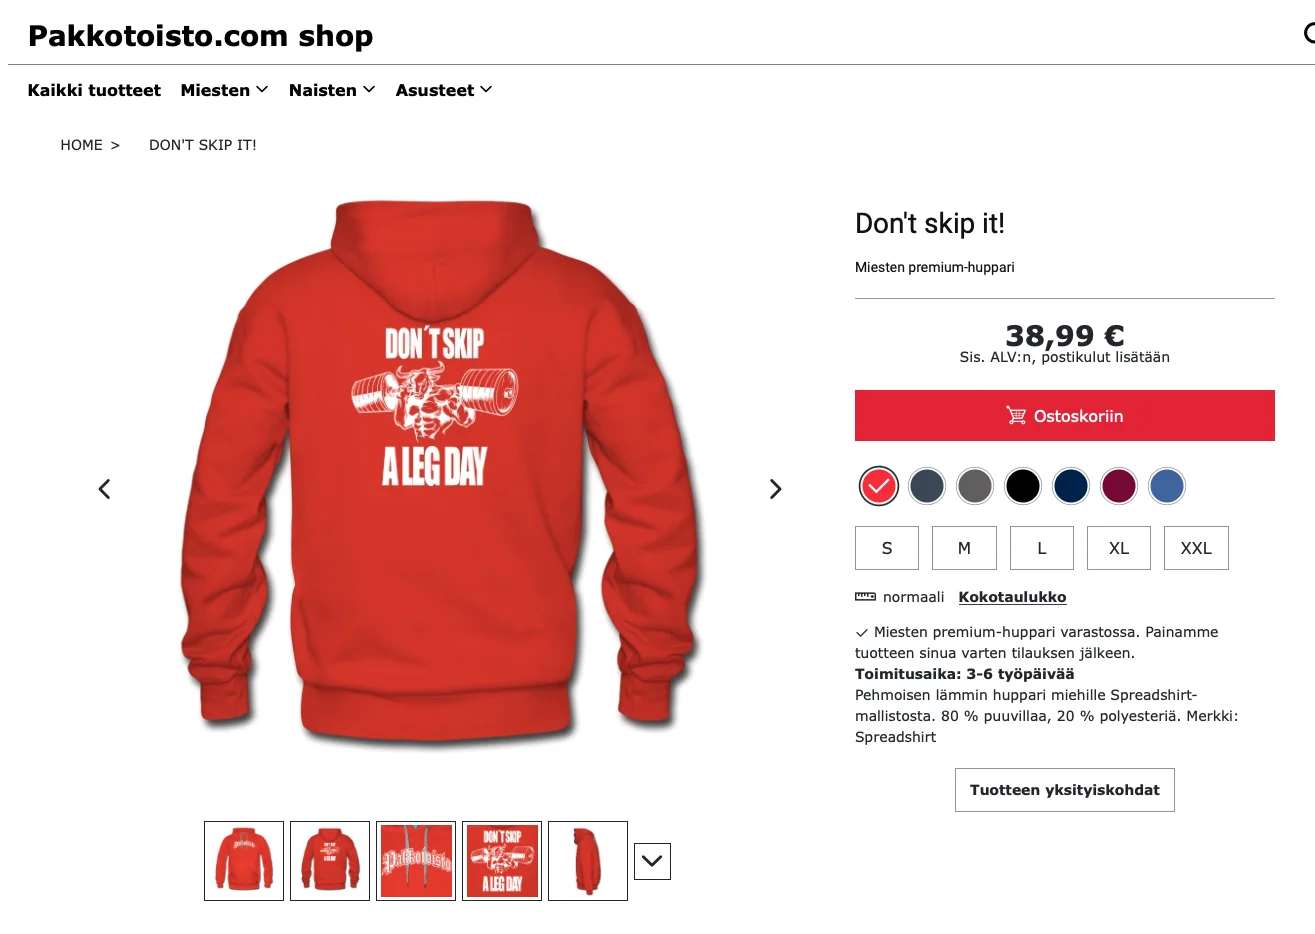Open Tuotteen yksityiskohdat details button
Image resolution: width=1315 pixels, height=934 pixels.
[x=1065, y=790]
